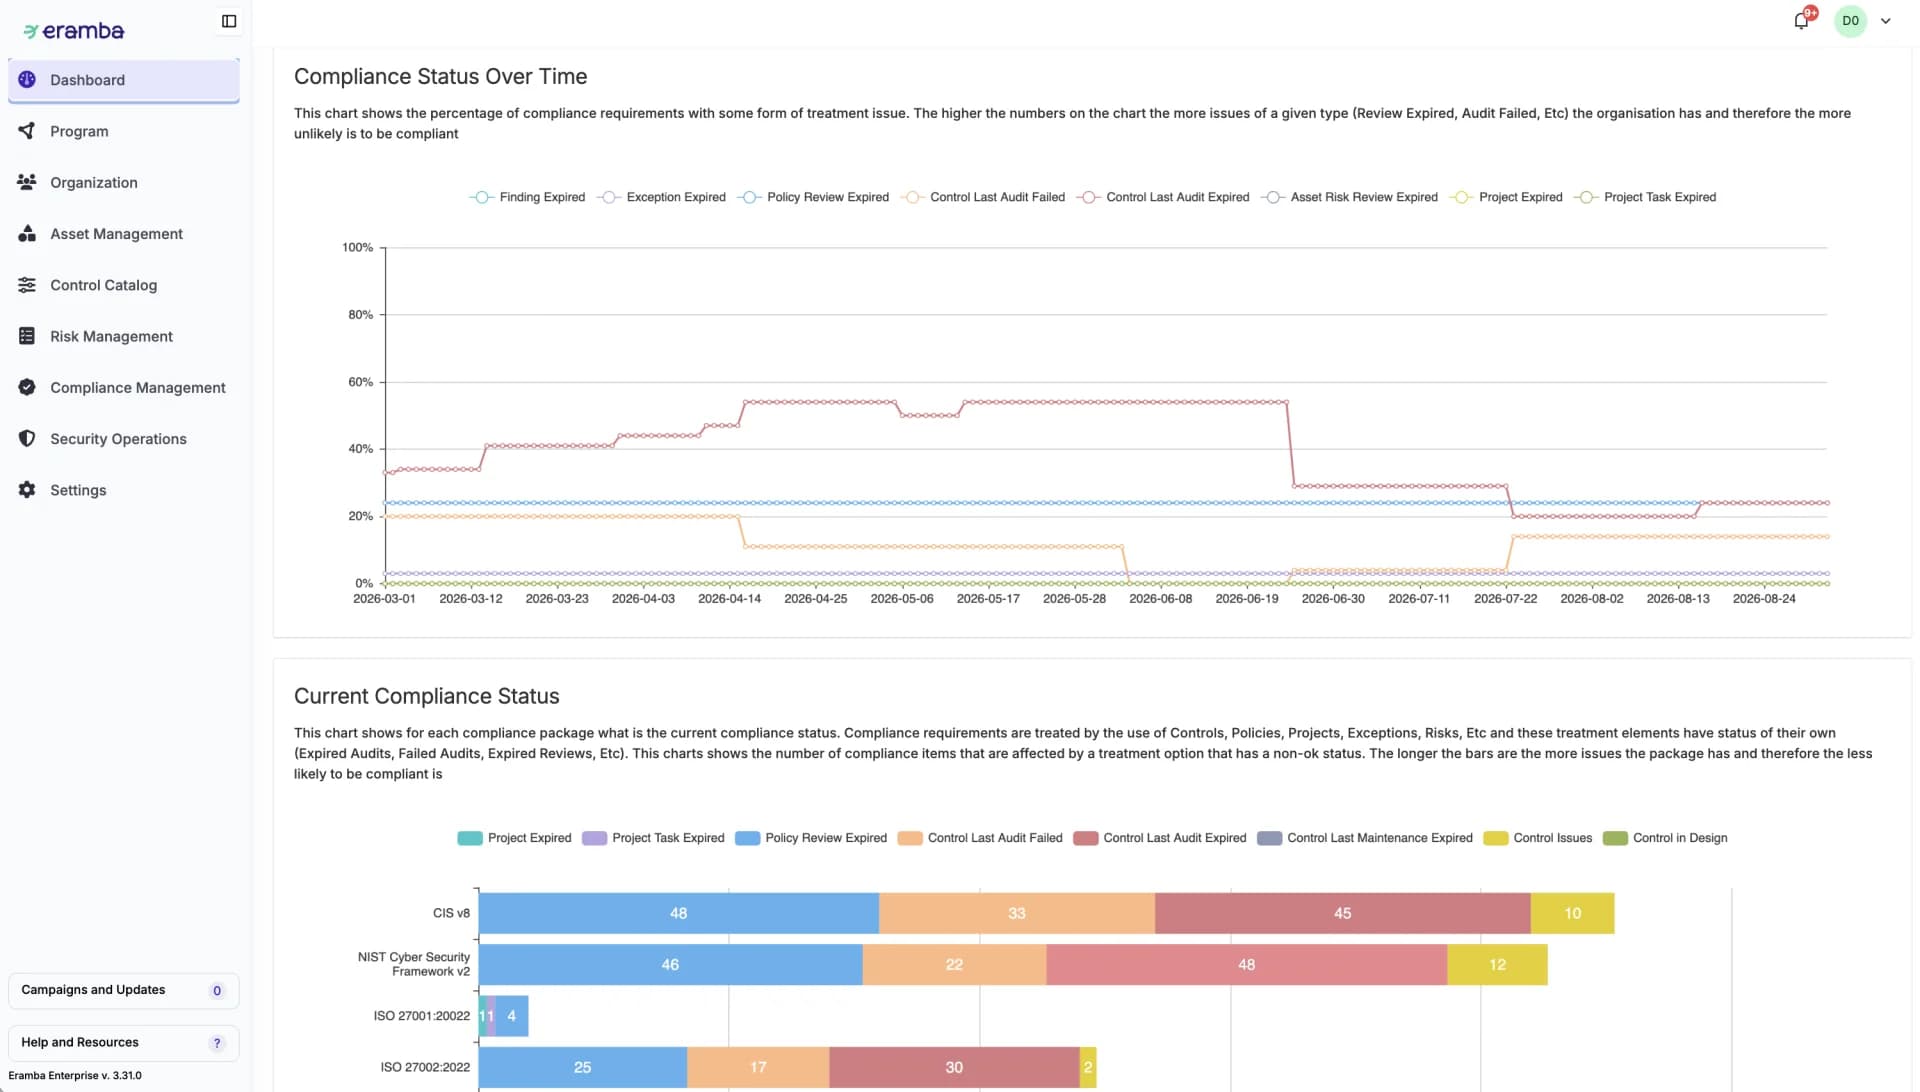Click Control Last Maintenance Expired swatch
The image size is (1920, 1092).
pos(1270,838)
